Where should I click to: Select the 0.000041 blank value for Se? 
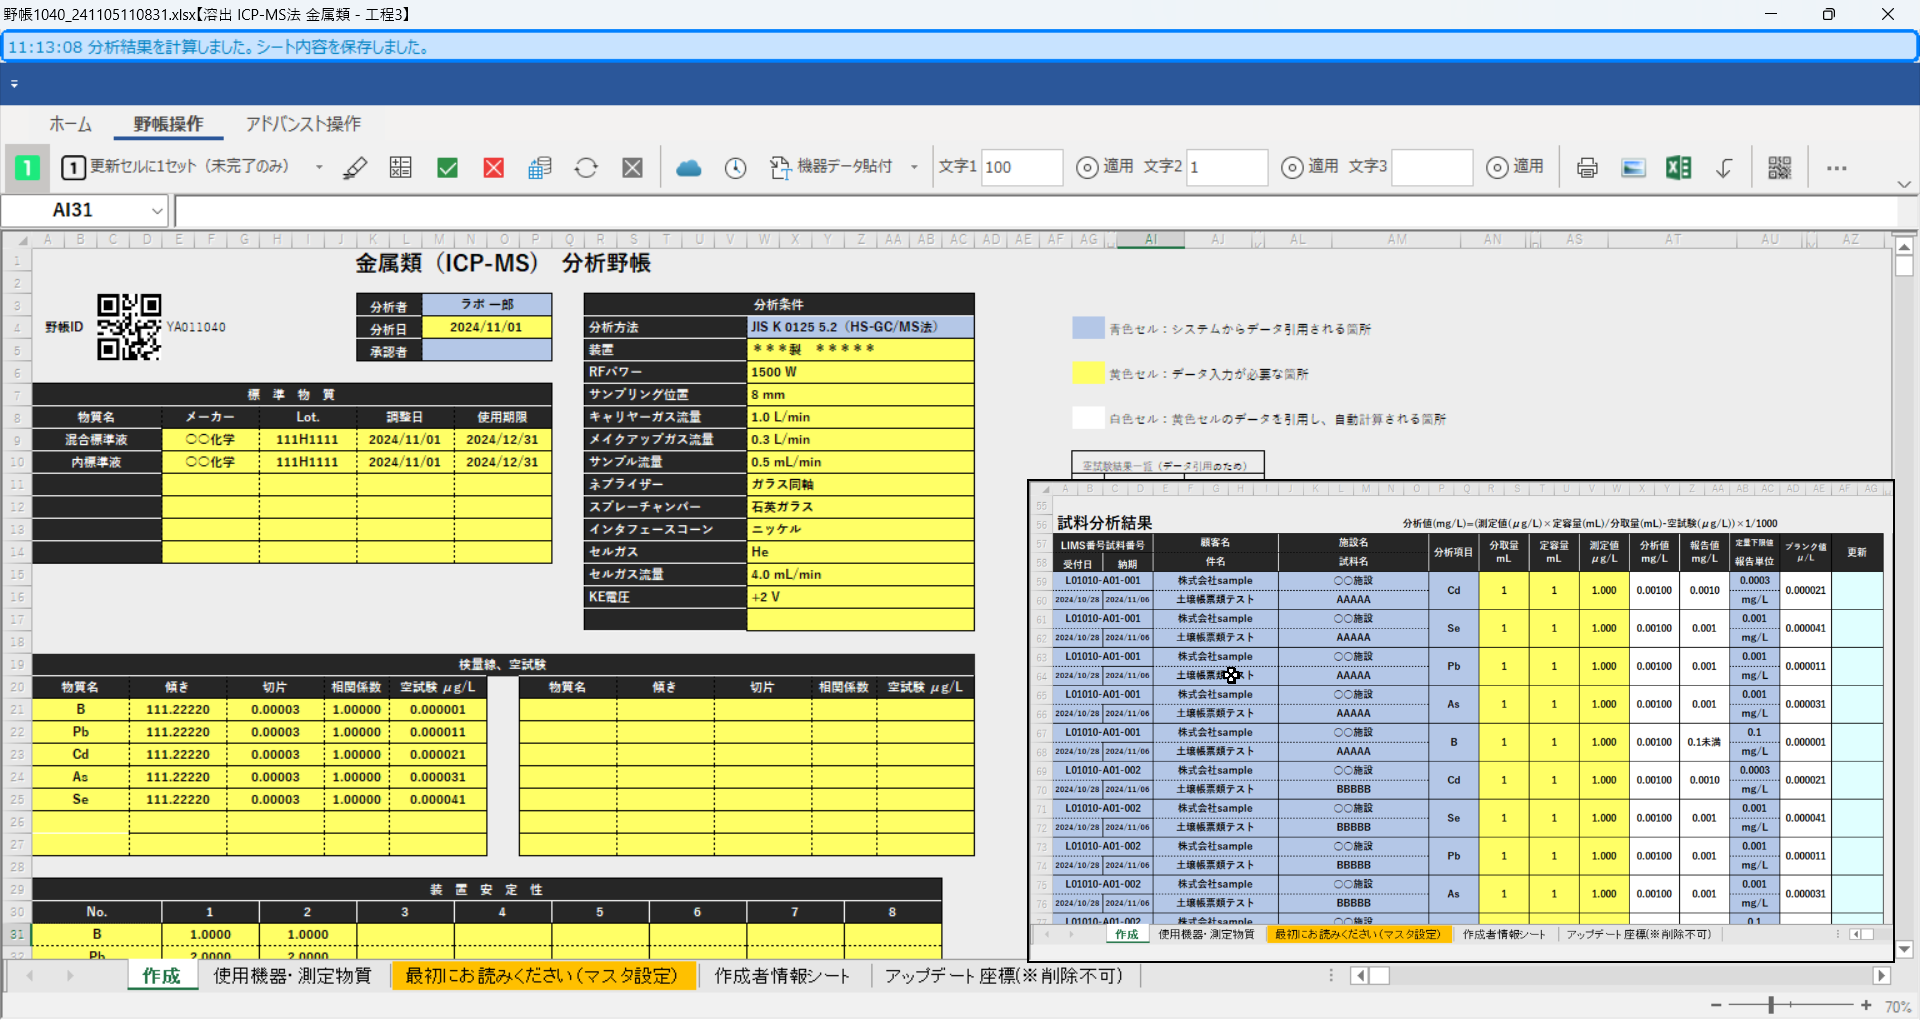click(438, 800)
